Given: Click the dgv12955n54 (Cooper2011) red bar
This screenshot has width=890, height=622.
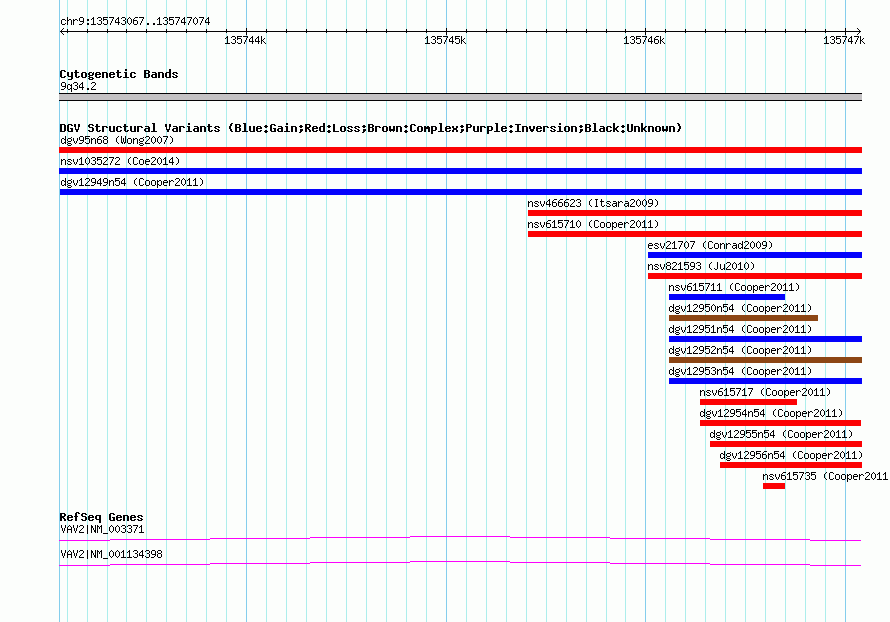Looking at the screenshot, I should click(786, 444).
